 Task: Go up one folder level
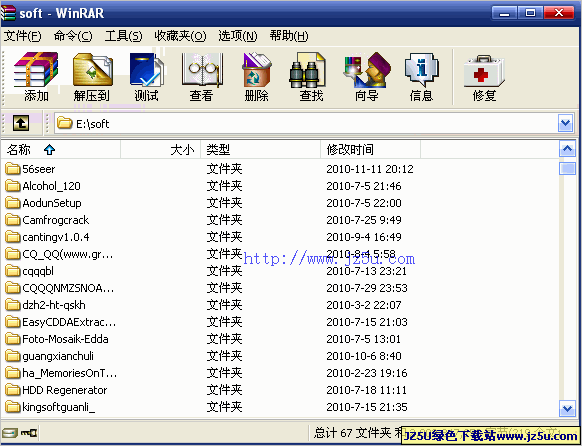click(21, 123)
